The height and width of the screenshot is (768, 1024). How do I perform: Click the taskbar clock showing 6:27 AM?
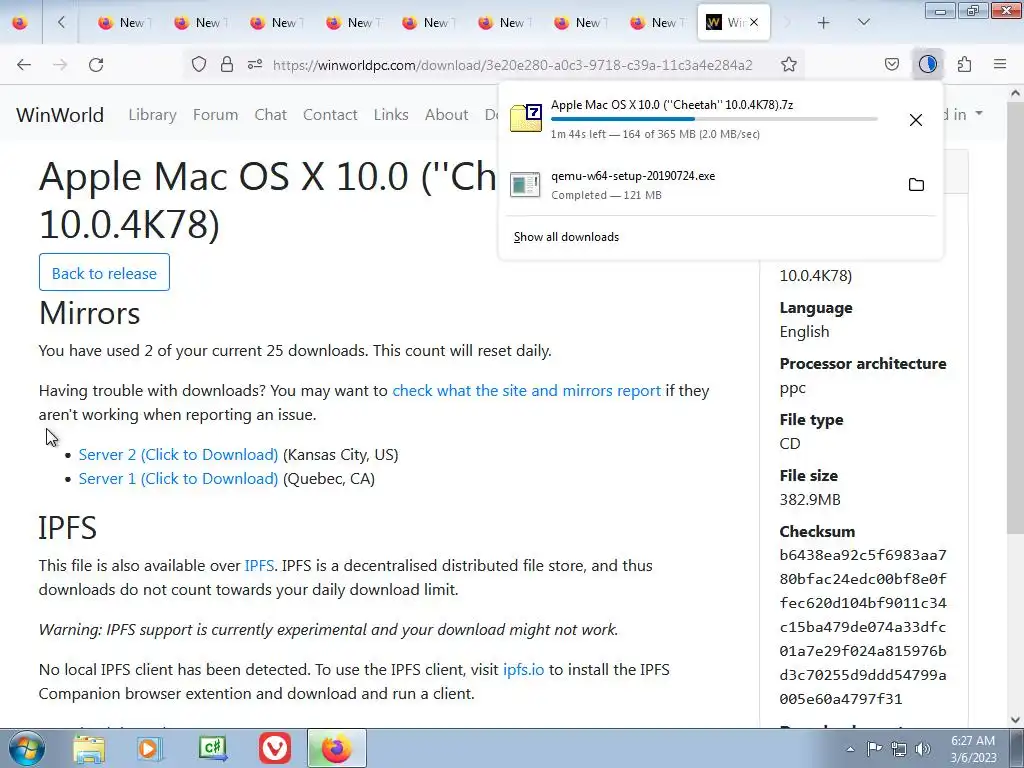pos(973,749)
